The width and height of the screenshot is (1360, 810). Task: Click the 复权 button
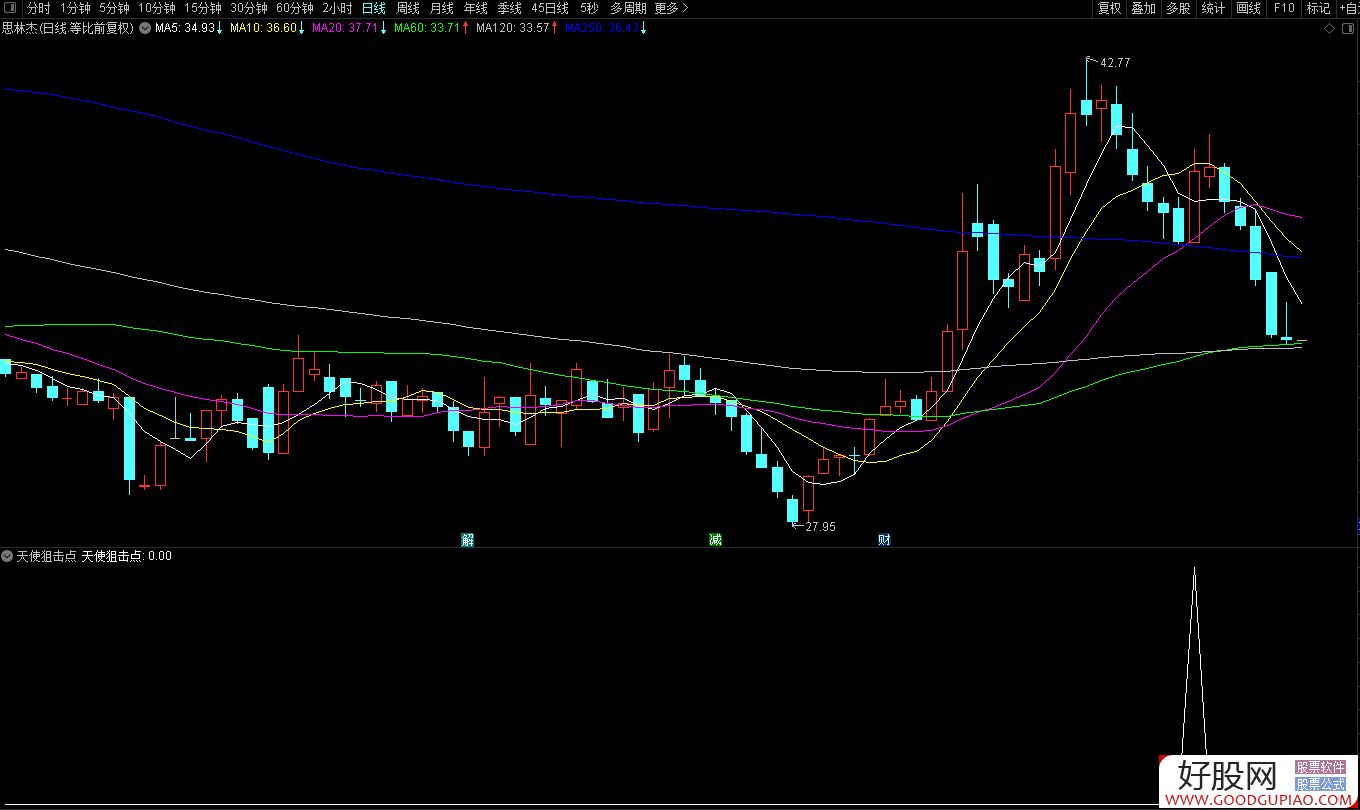tap(1109, 8)
